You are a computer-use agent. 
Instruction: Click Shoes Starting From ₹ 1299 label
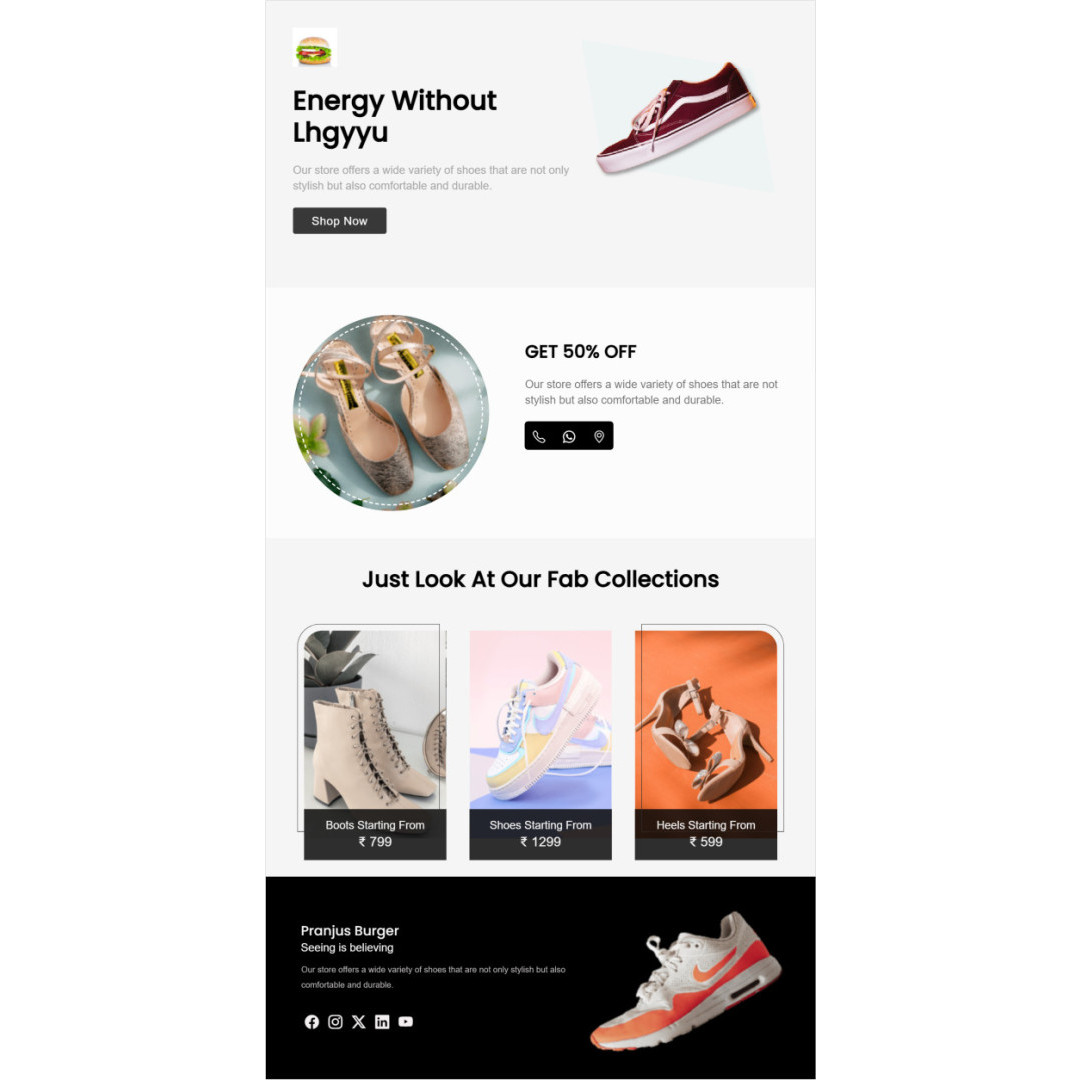pos(541,834)
